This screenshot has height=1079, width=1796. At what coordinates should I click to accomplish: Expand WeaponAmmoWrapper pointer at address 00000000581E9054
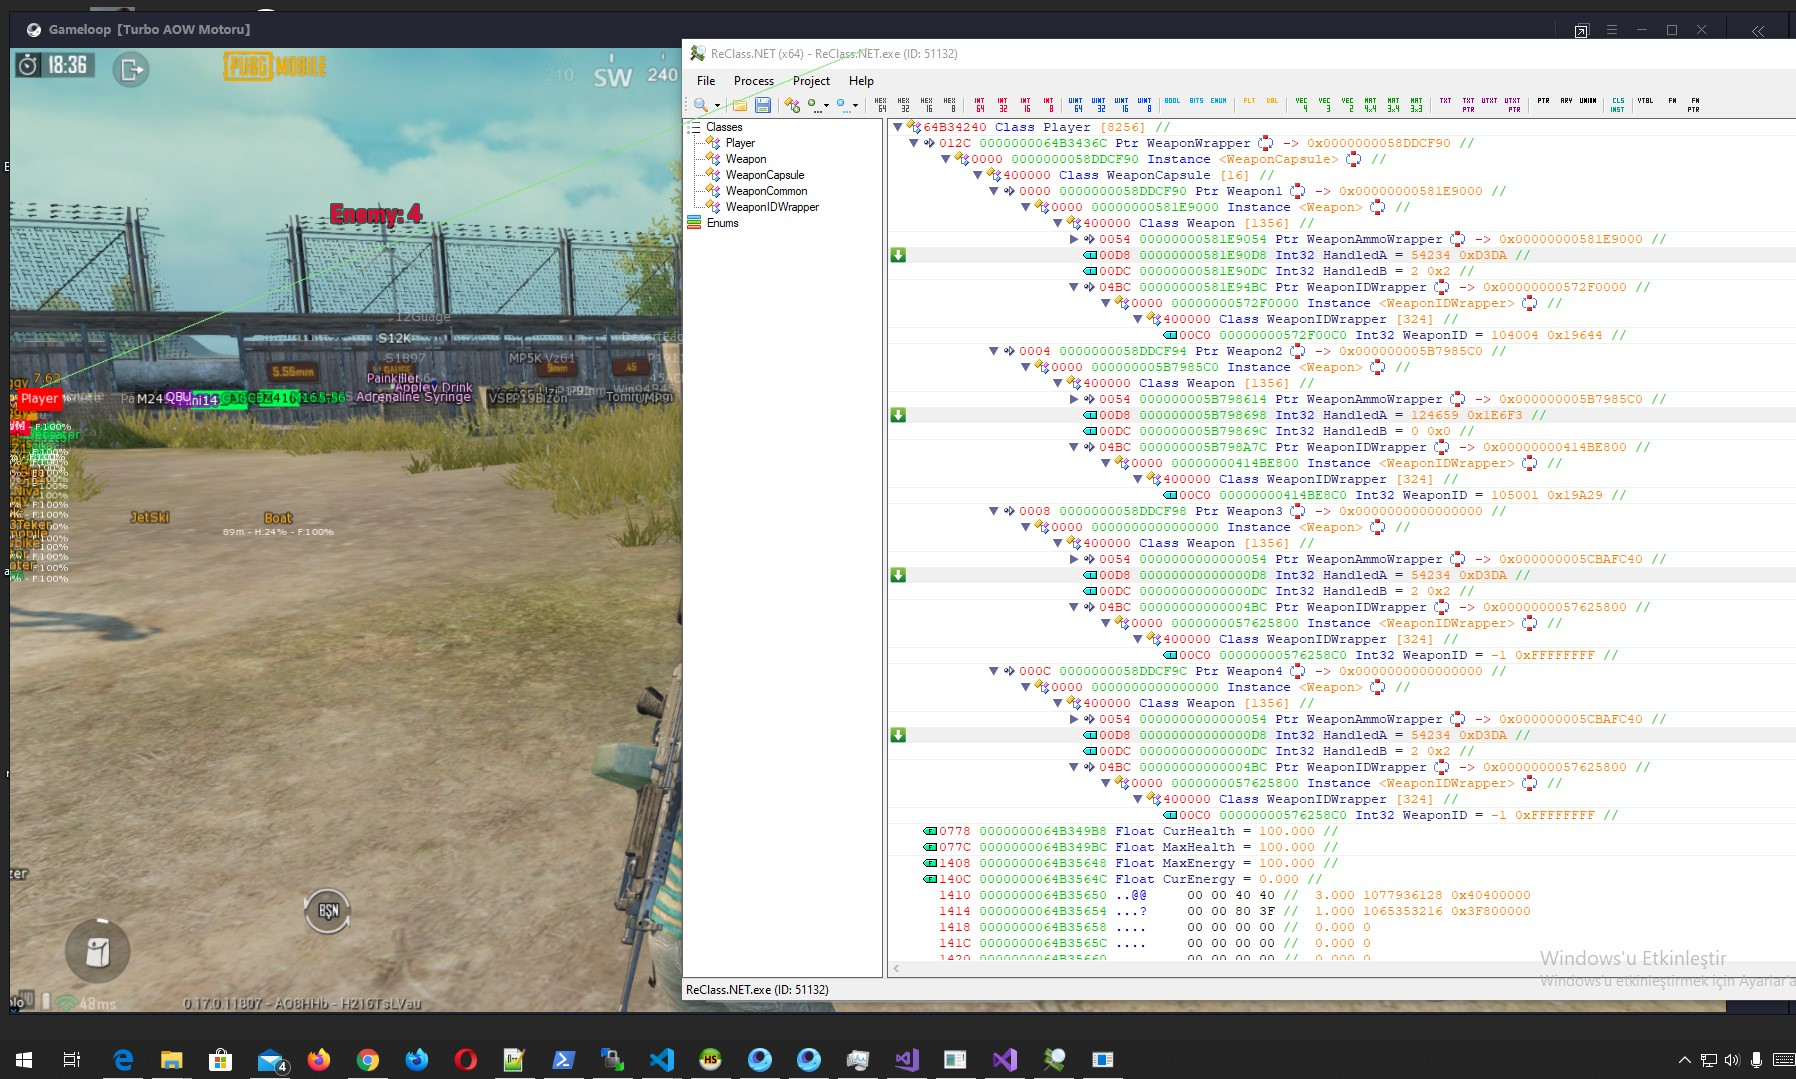click(1074, 239)
